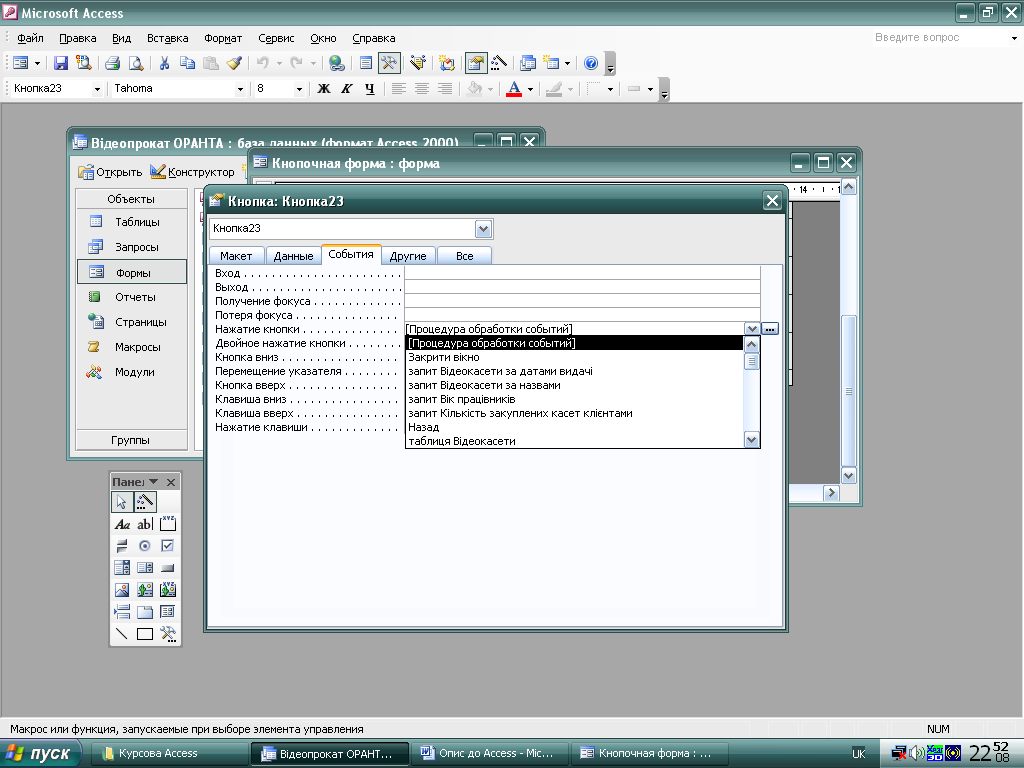Toggle Bold (Ж) formatting
Screen dimensions: 1024x768
point(324,89)
